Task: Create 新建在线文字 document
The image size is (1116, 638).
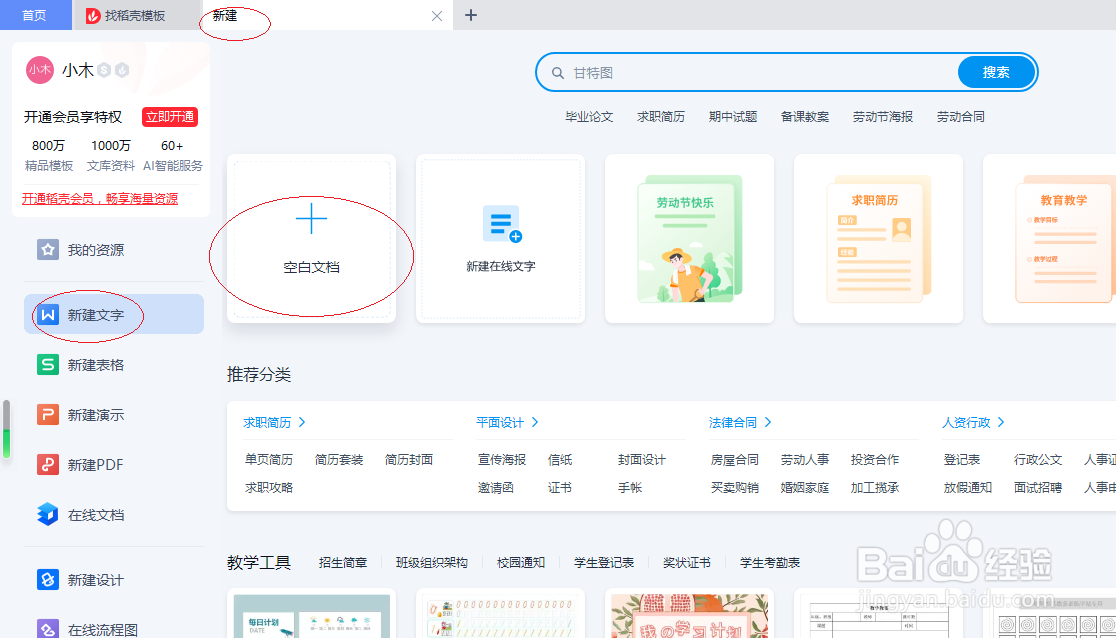Action: point(500,240)
